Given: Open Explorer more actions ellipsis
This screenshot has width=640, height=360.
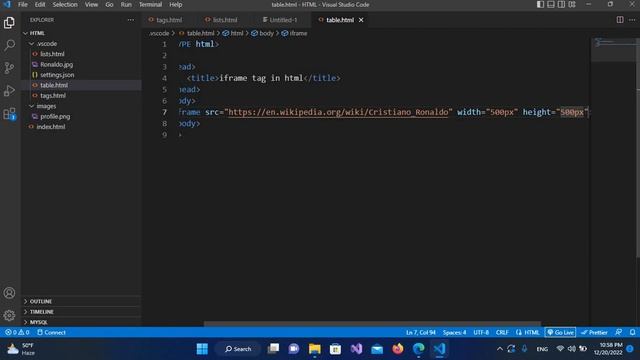Looking at the screenshot, I should coord(131,20).
